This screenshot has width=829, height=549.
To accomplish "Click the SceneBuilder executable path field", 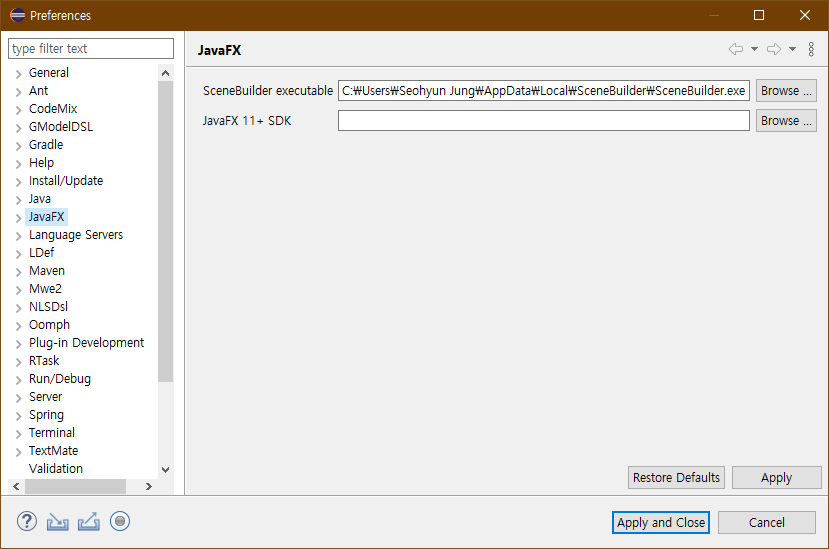I will click(x=544, y=90).
